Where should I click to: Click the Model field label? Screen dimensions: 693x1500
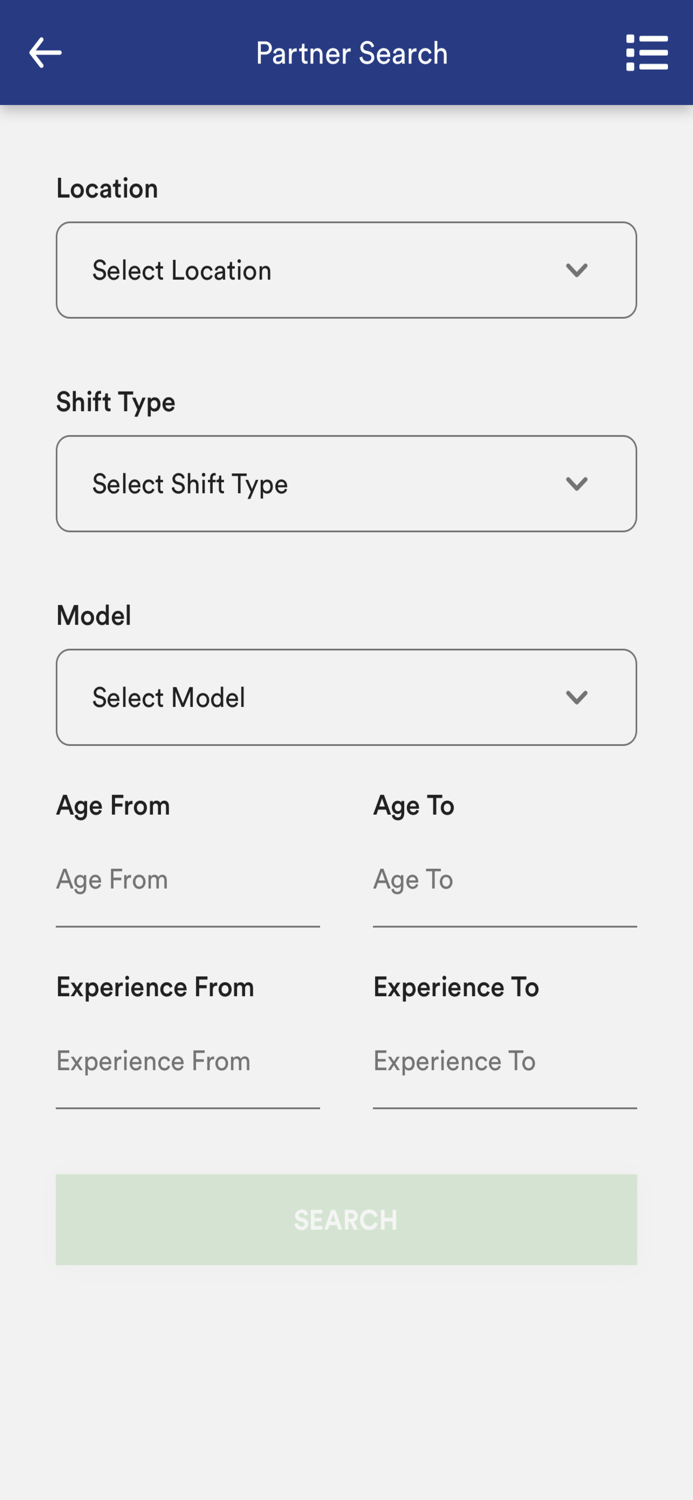pyautogui.click(x=94, y=616)
